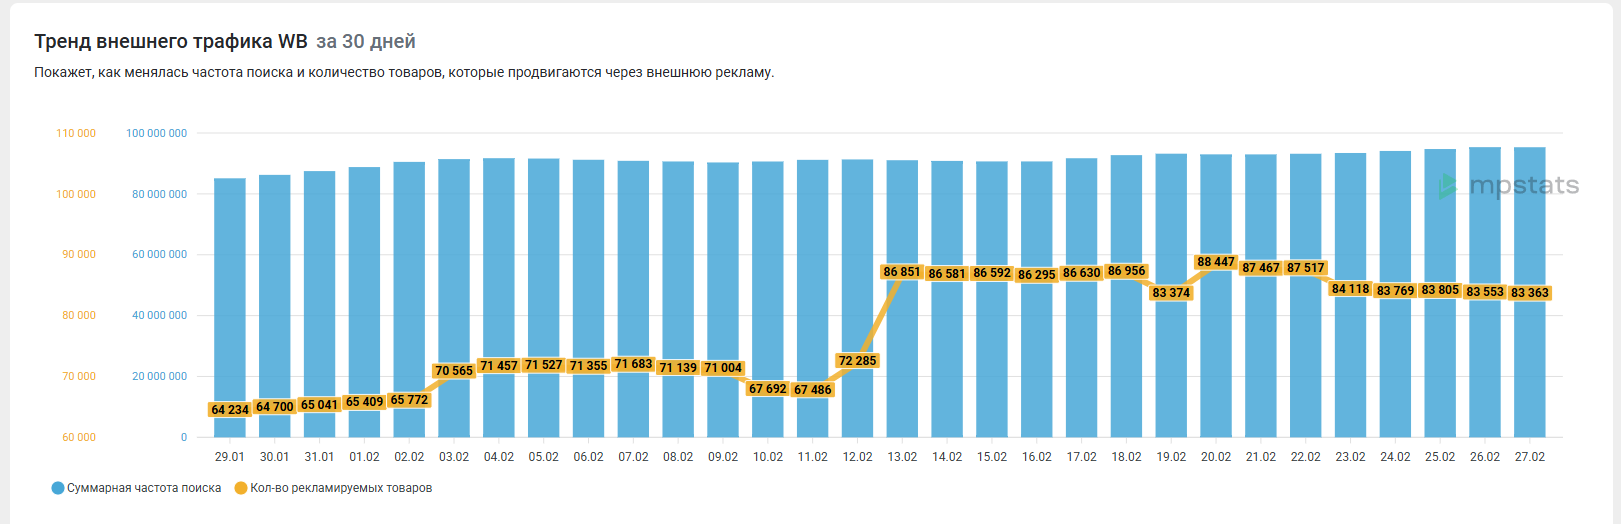Select the 83 374 data label
Viewport: 1621px width, 524px height.
[x=1171, y=293]
